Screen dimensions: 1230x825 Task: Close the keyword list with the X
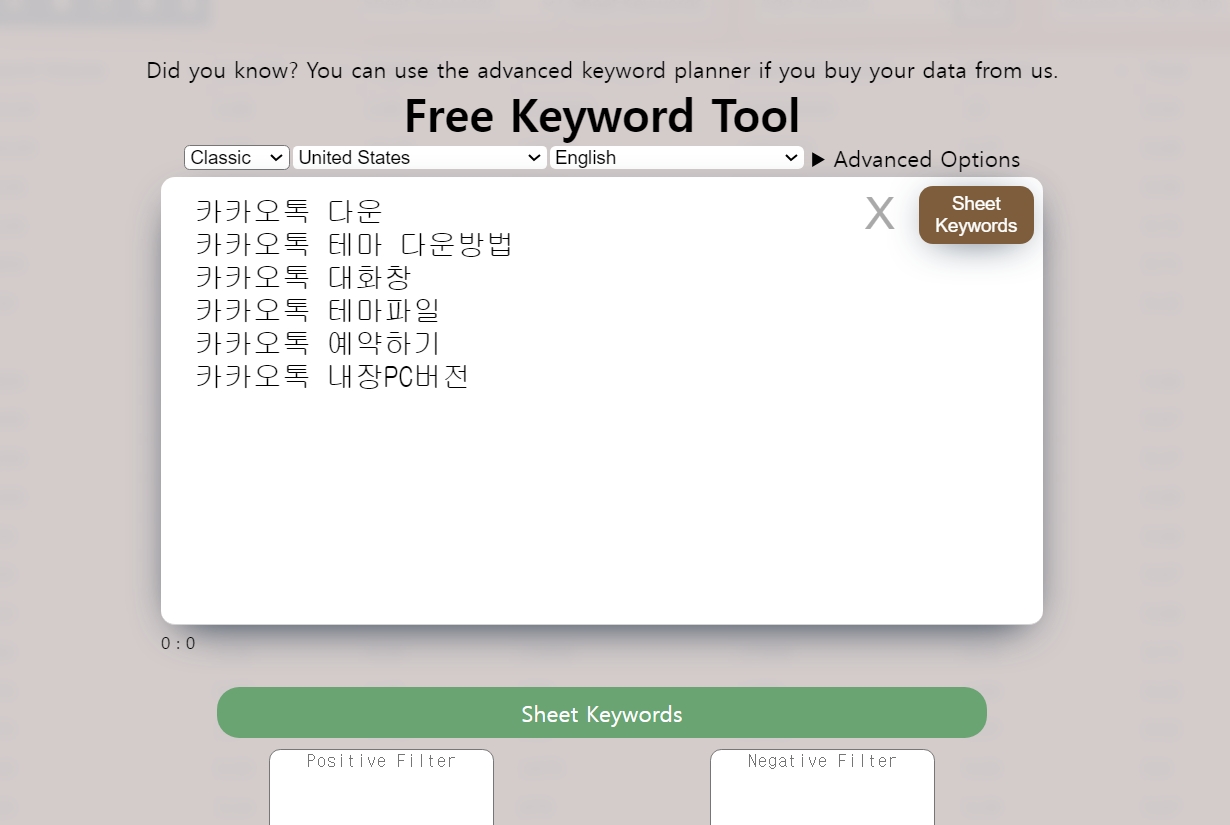click(879, 213)
